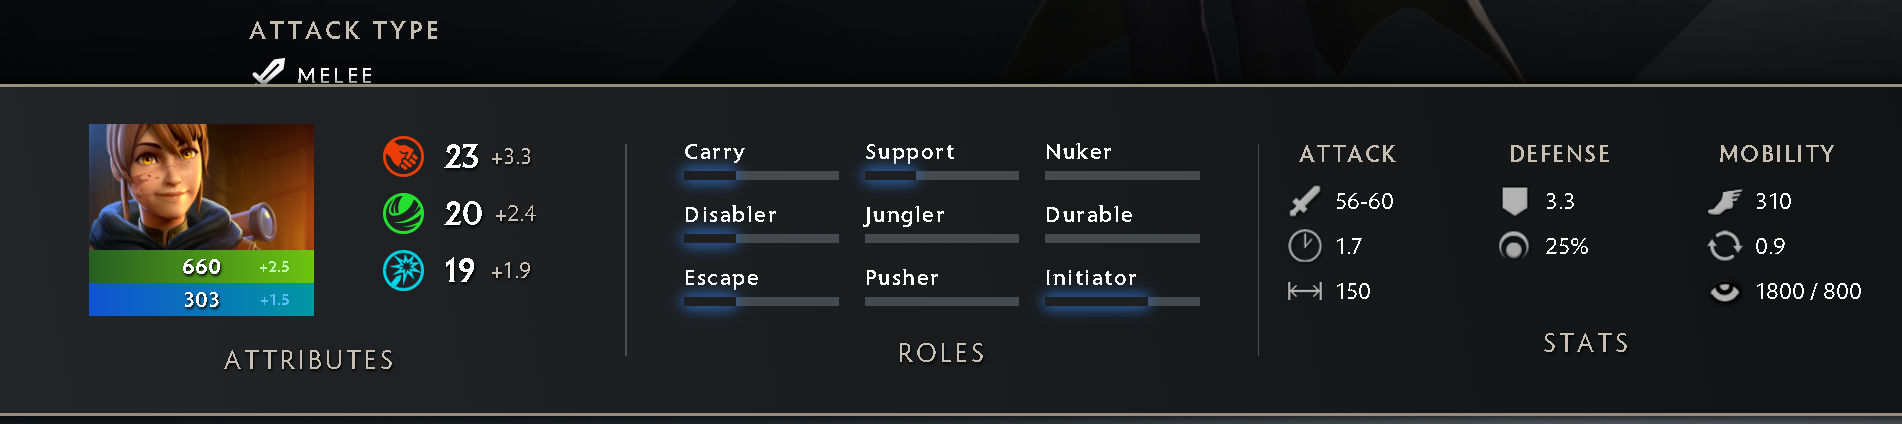
Task: Click the Support role label
Action: [x=910, y=152]
